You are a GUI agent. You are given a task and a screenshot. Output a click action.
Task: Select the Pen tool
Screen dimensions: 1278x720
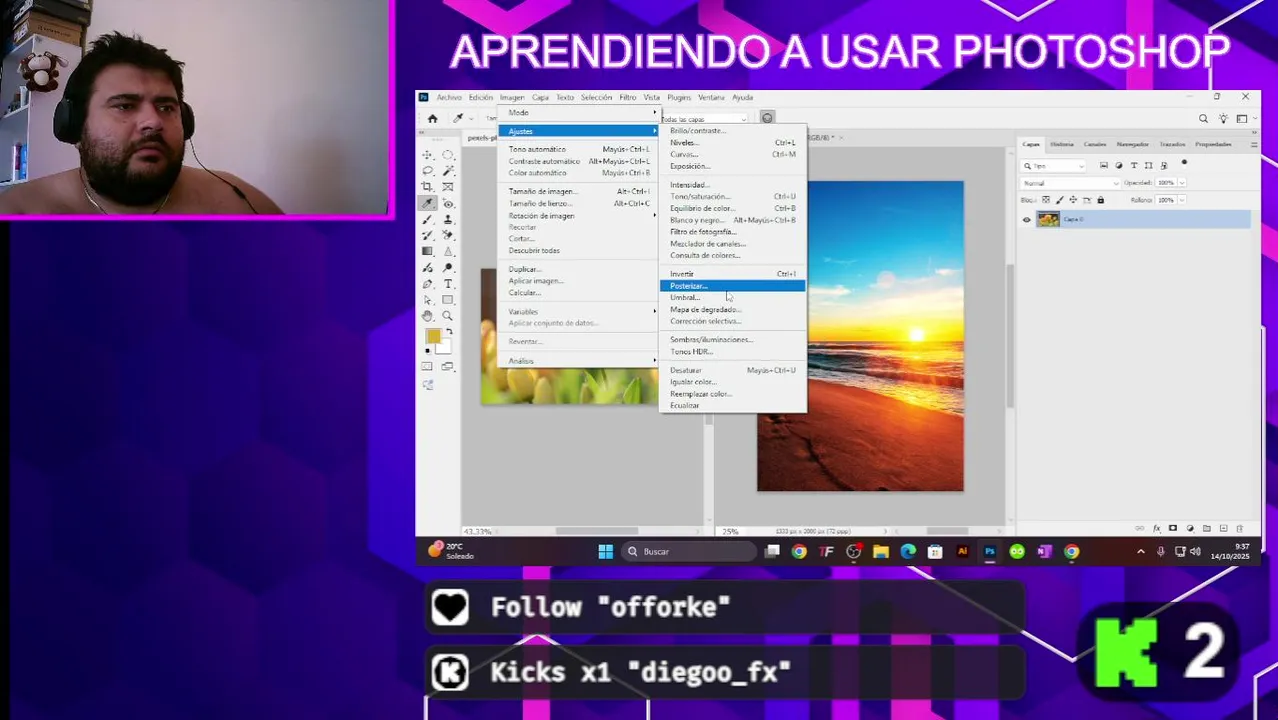428,284
